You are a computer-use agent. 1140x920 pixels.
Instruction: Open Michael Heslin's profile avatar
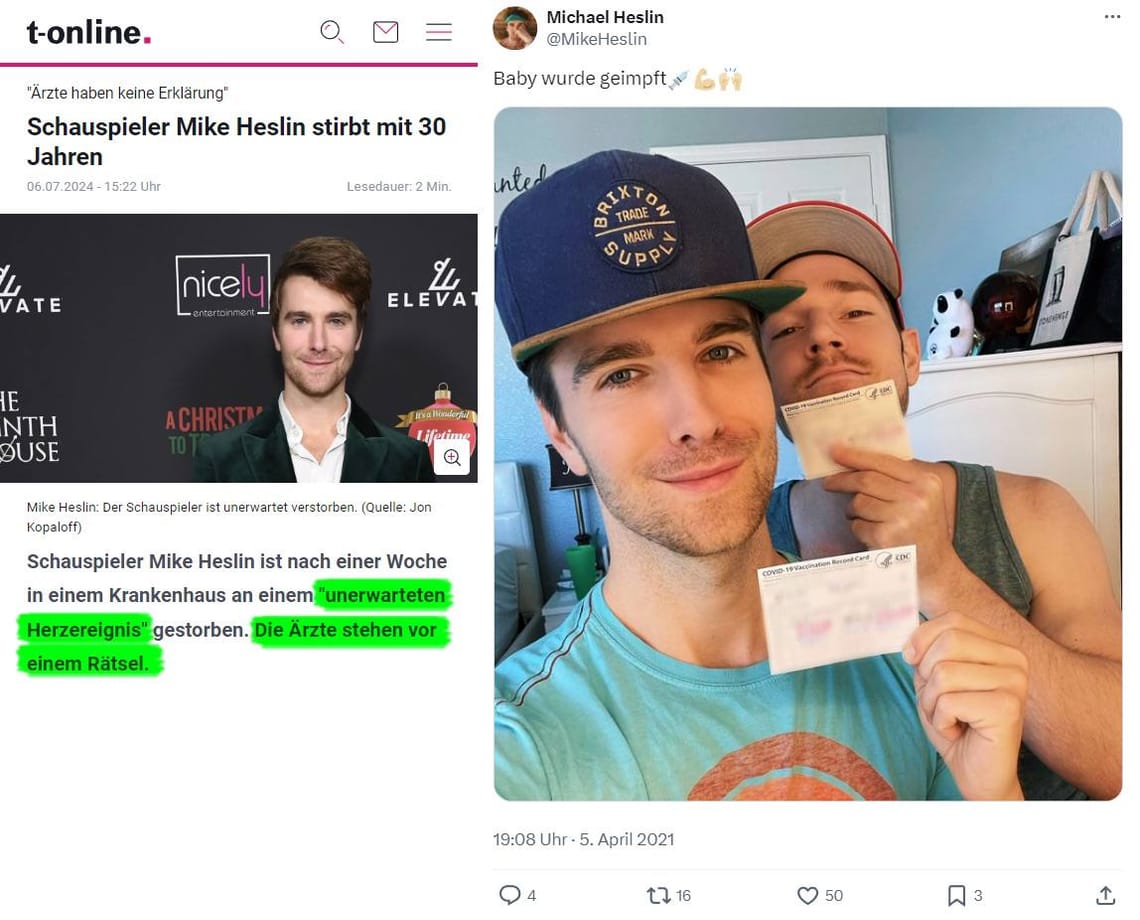pos(515,28)
